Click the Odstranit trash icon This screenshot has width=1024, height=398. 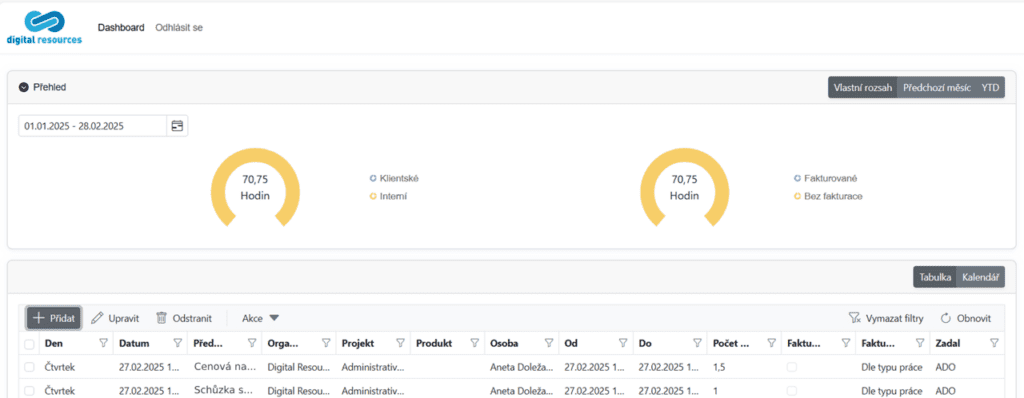(x=161, y=318)
